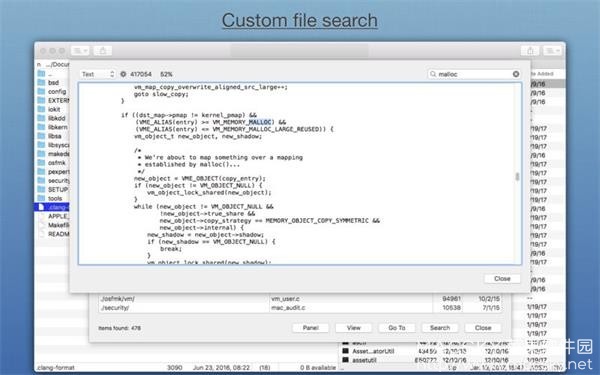
Task: Open the right toolbar view options dropdown
Action: click(553, 51)
